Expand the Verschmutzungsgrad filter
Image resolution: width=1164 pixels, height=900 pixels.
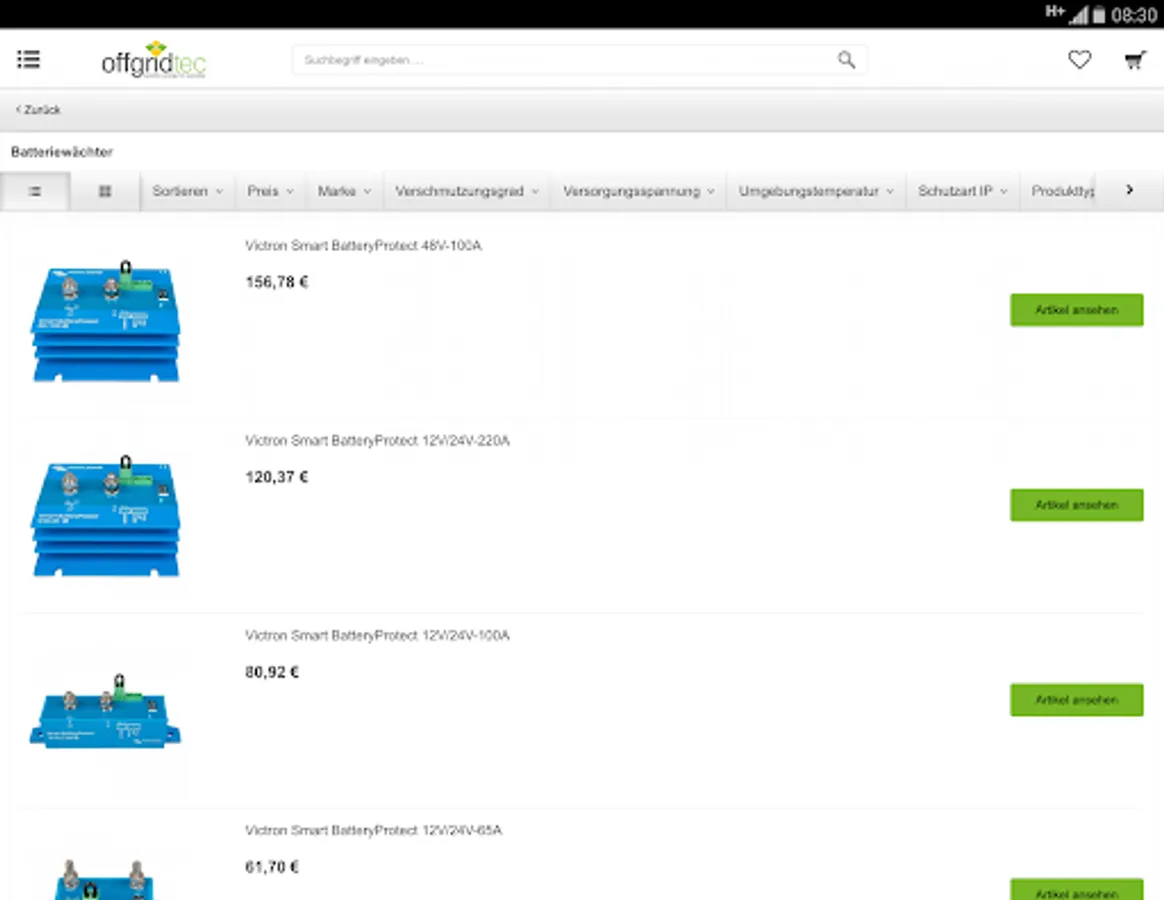[467, 191]
